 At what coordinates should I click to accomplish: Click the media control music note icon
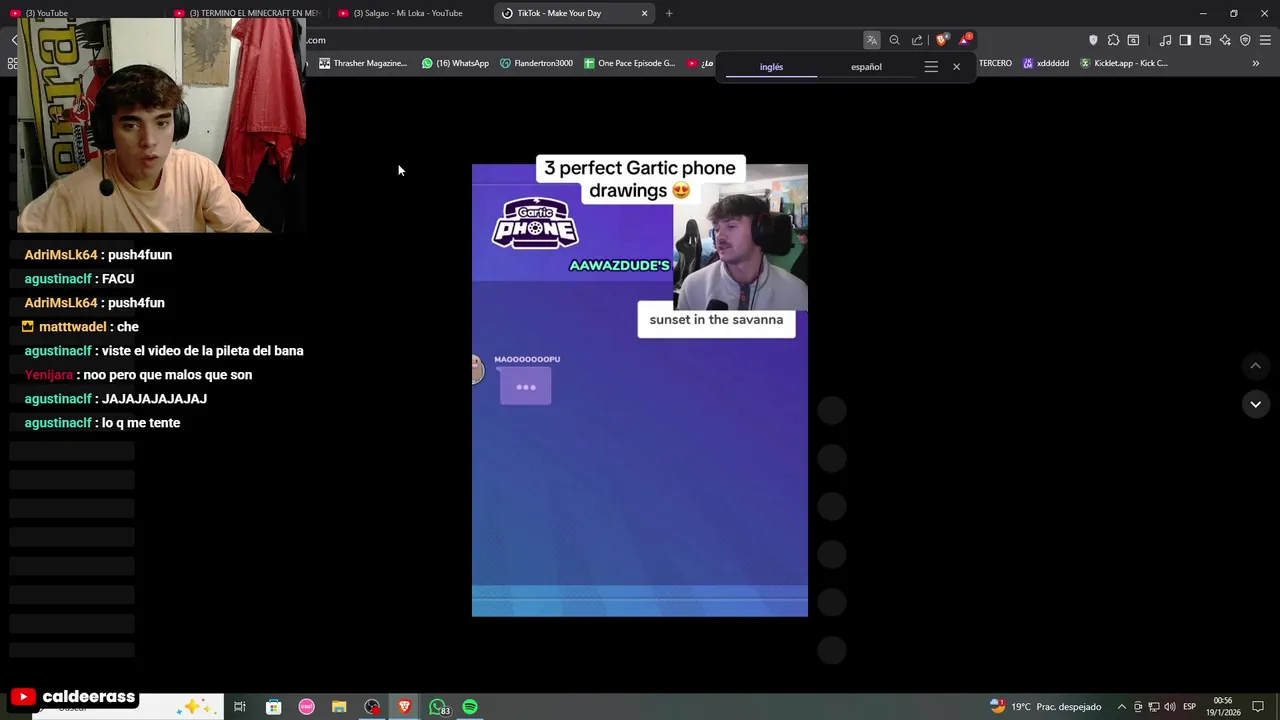click(x=1165, y=40)
